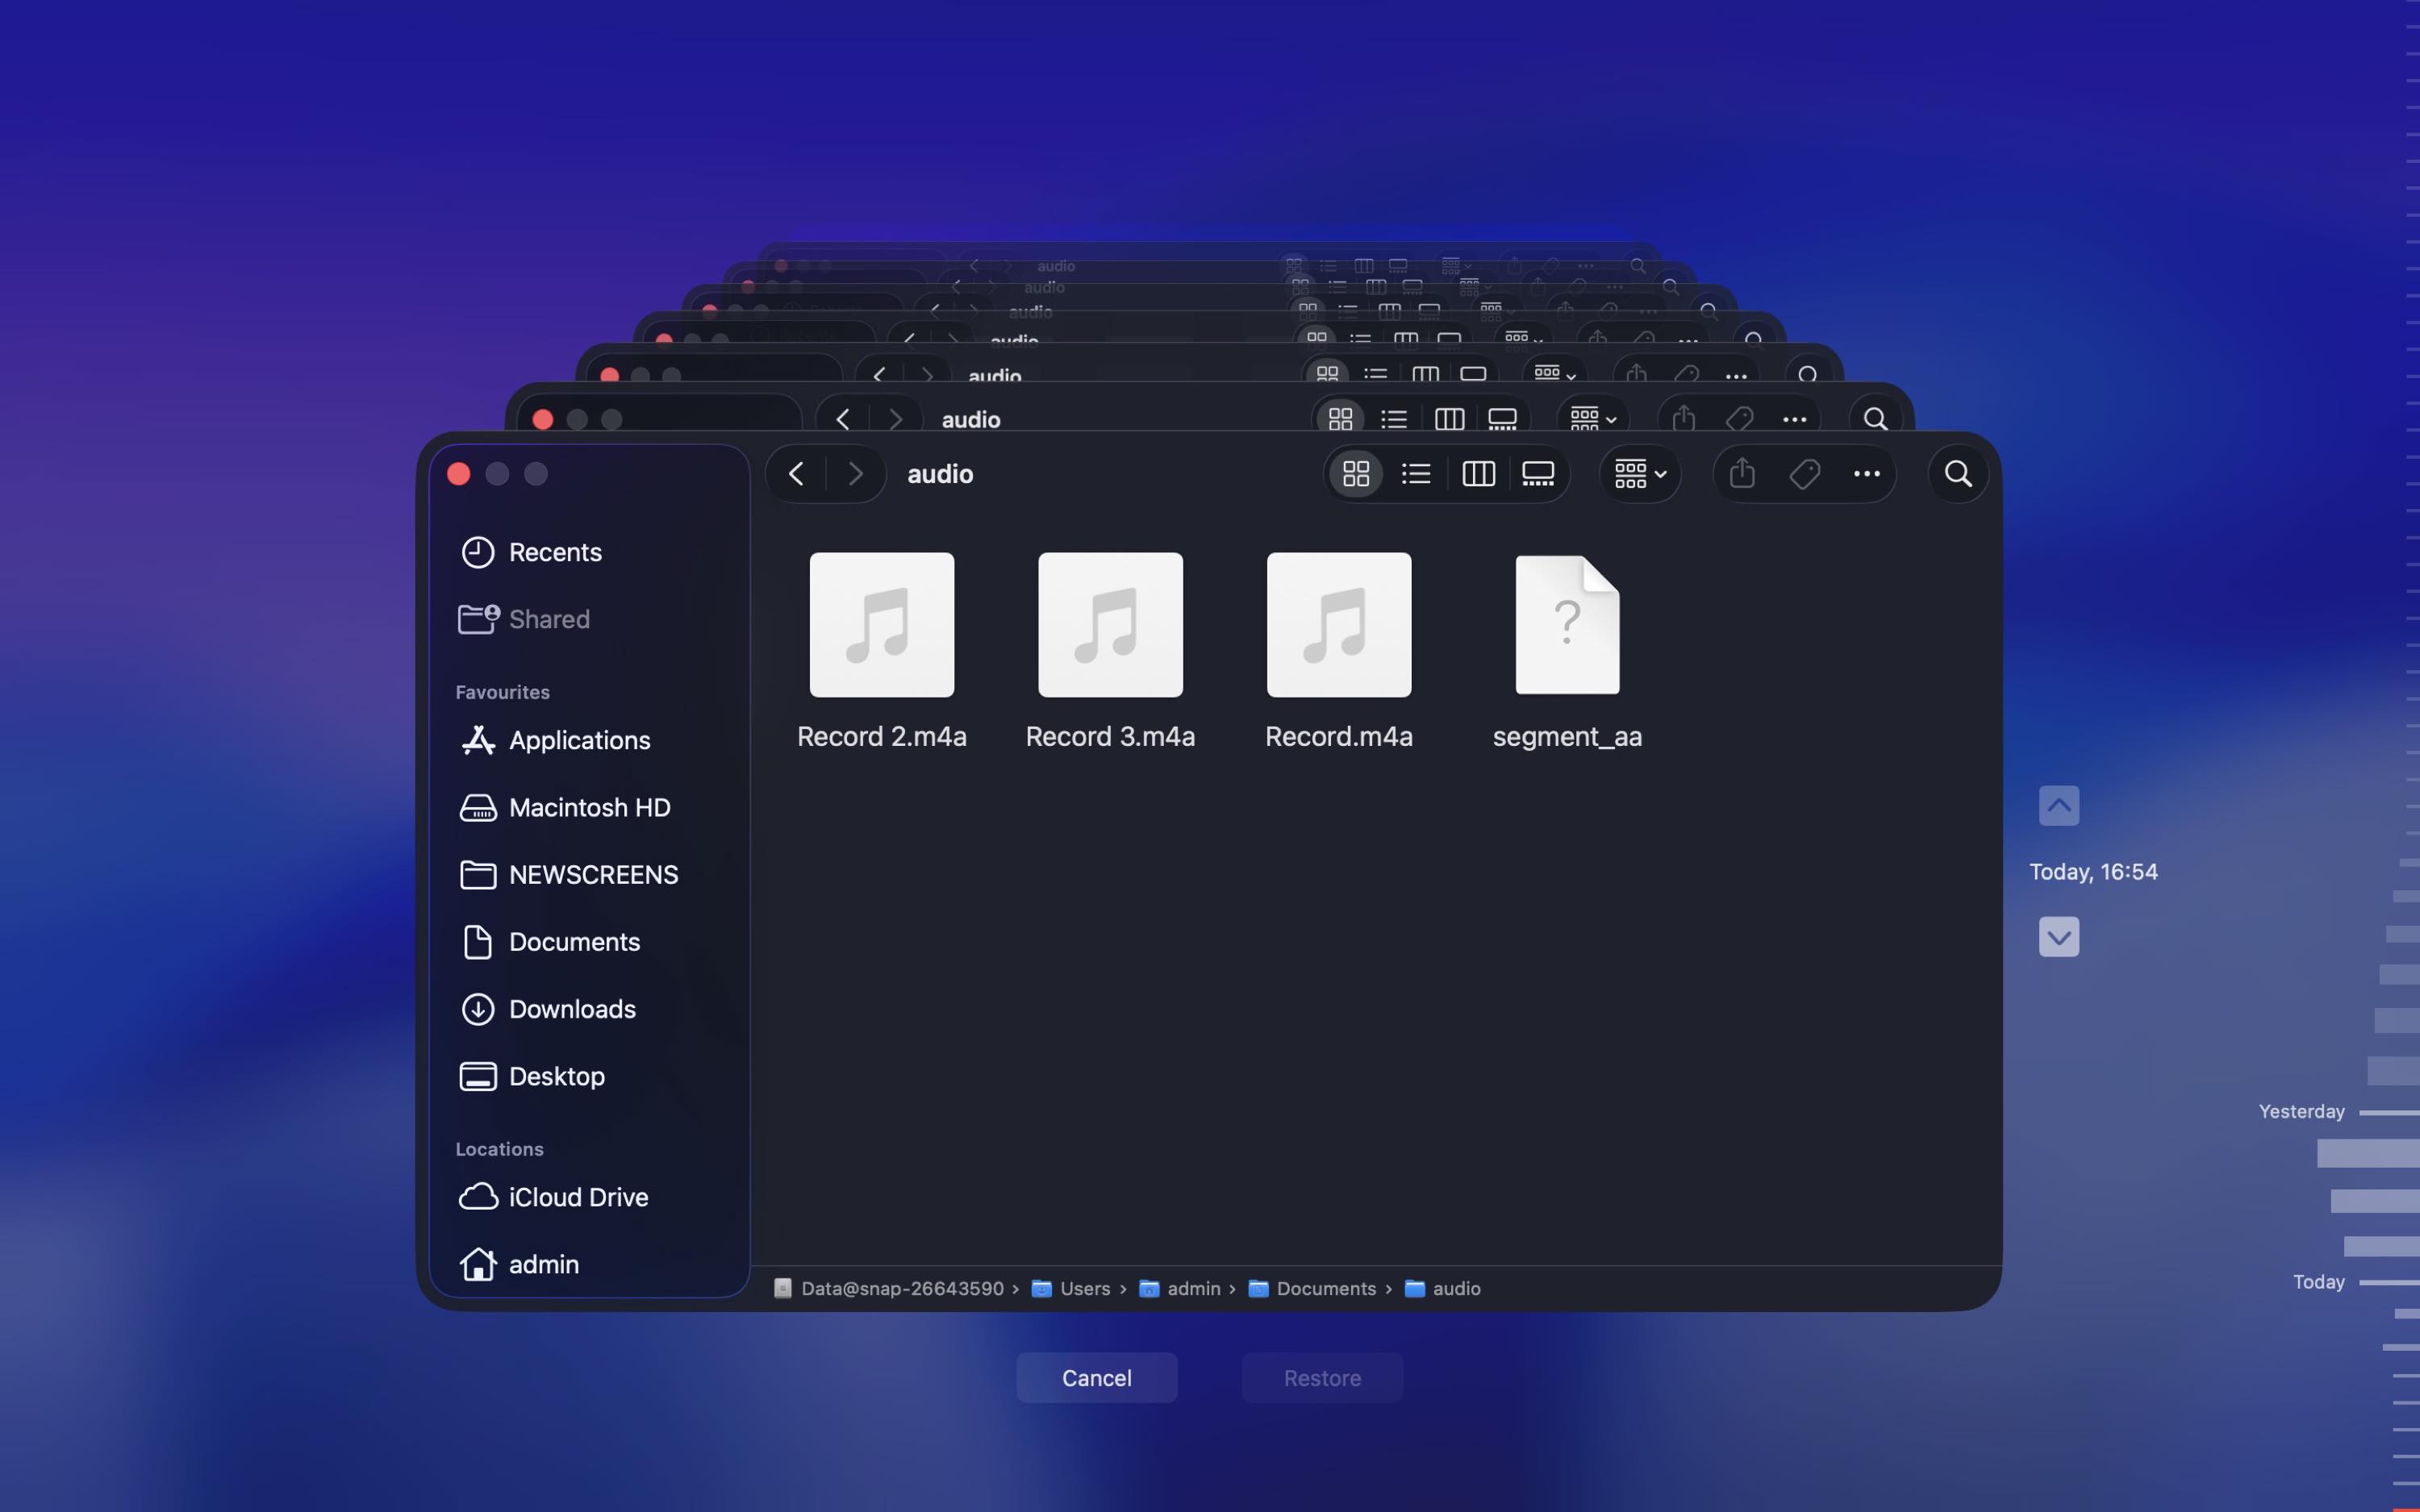
Task: Go to later backup with down arrow
Action: point(2058,936)
